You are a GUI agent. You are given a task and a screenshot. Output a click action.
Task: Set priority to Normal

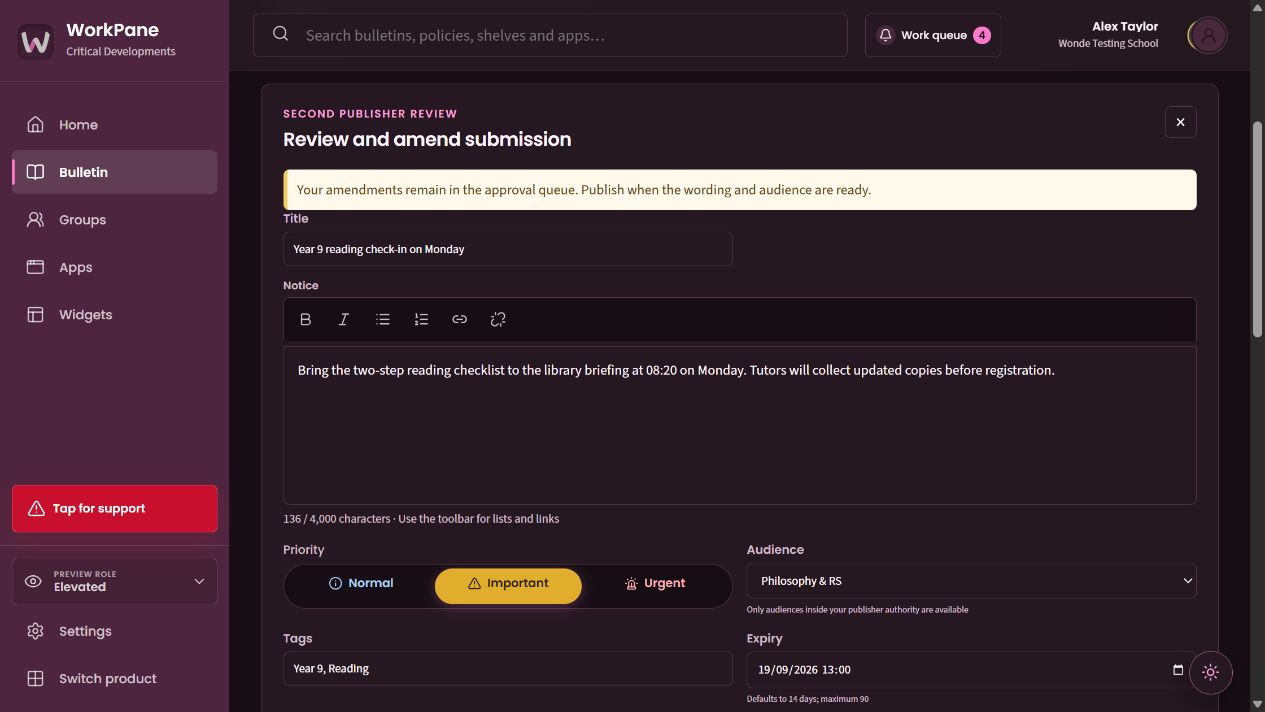pos(361,584)
